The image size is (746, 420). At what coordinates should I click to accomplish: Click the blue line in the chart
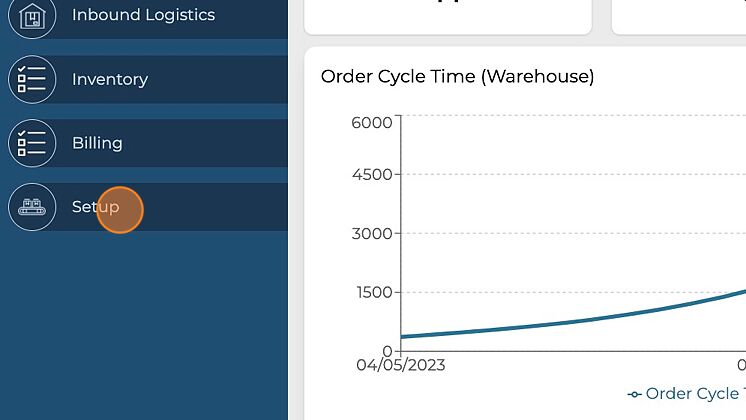coord(560,320)
